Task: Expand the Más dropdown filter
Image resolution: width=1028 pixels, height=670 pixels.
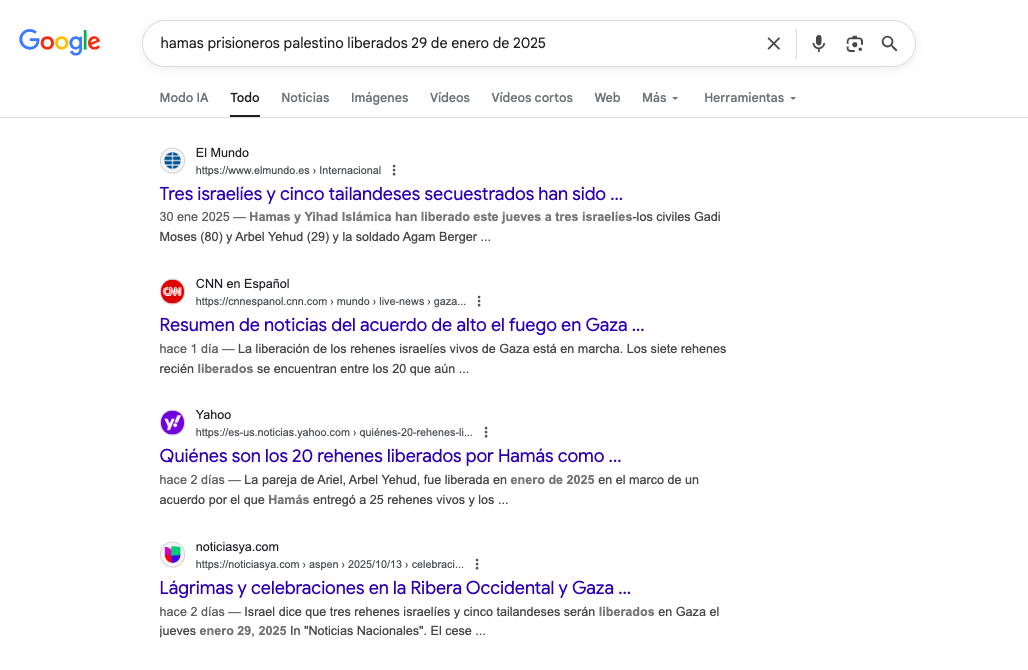Action: pyautogui.click(x=660, y=98)
